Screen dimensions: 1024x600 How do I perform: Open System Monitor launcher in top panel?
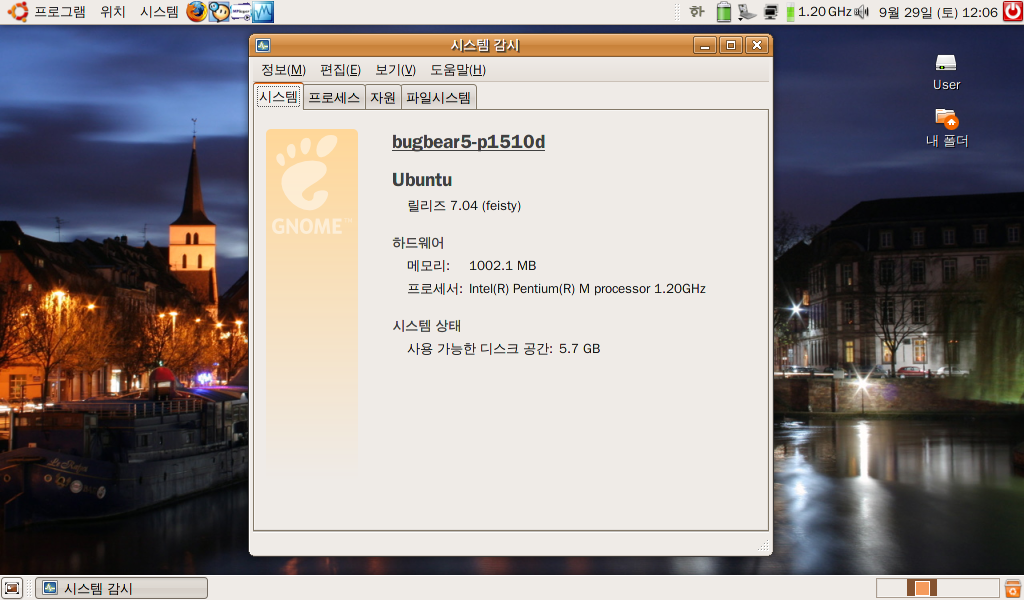[263, 12]
